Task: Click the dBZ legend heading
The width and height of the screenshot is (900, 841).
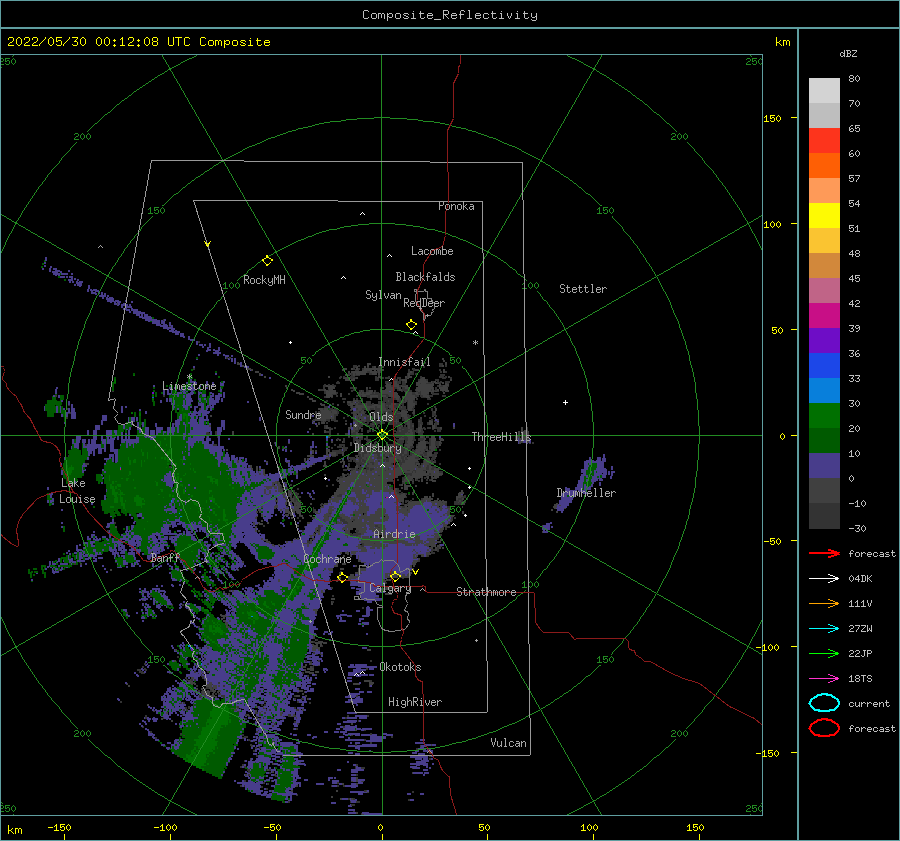Action: (848, 53)
